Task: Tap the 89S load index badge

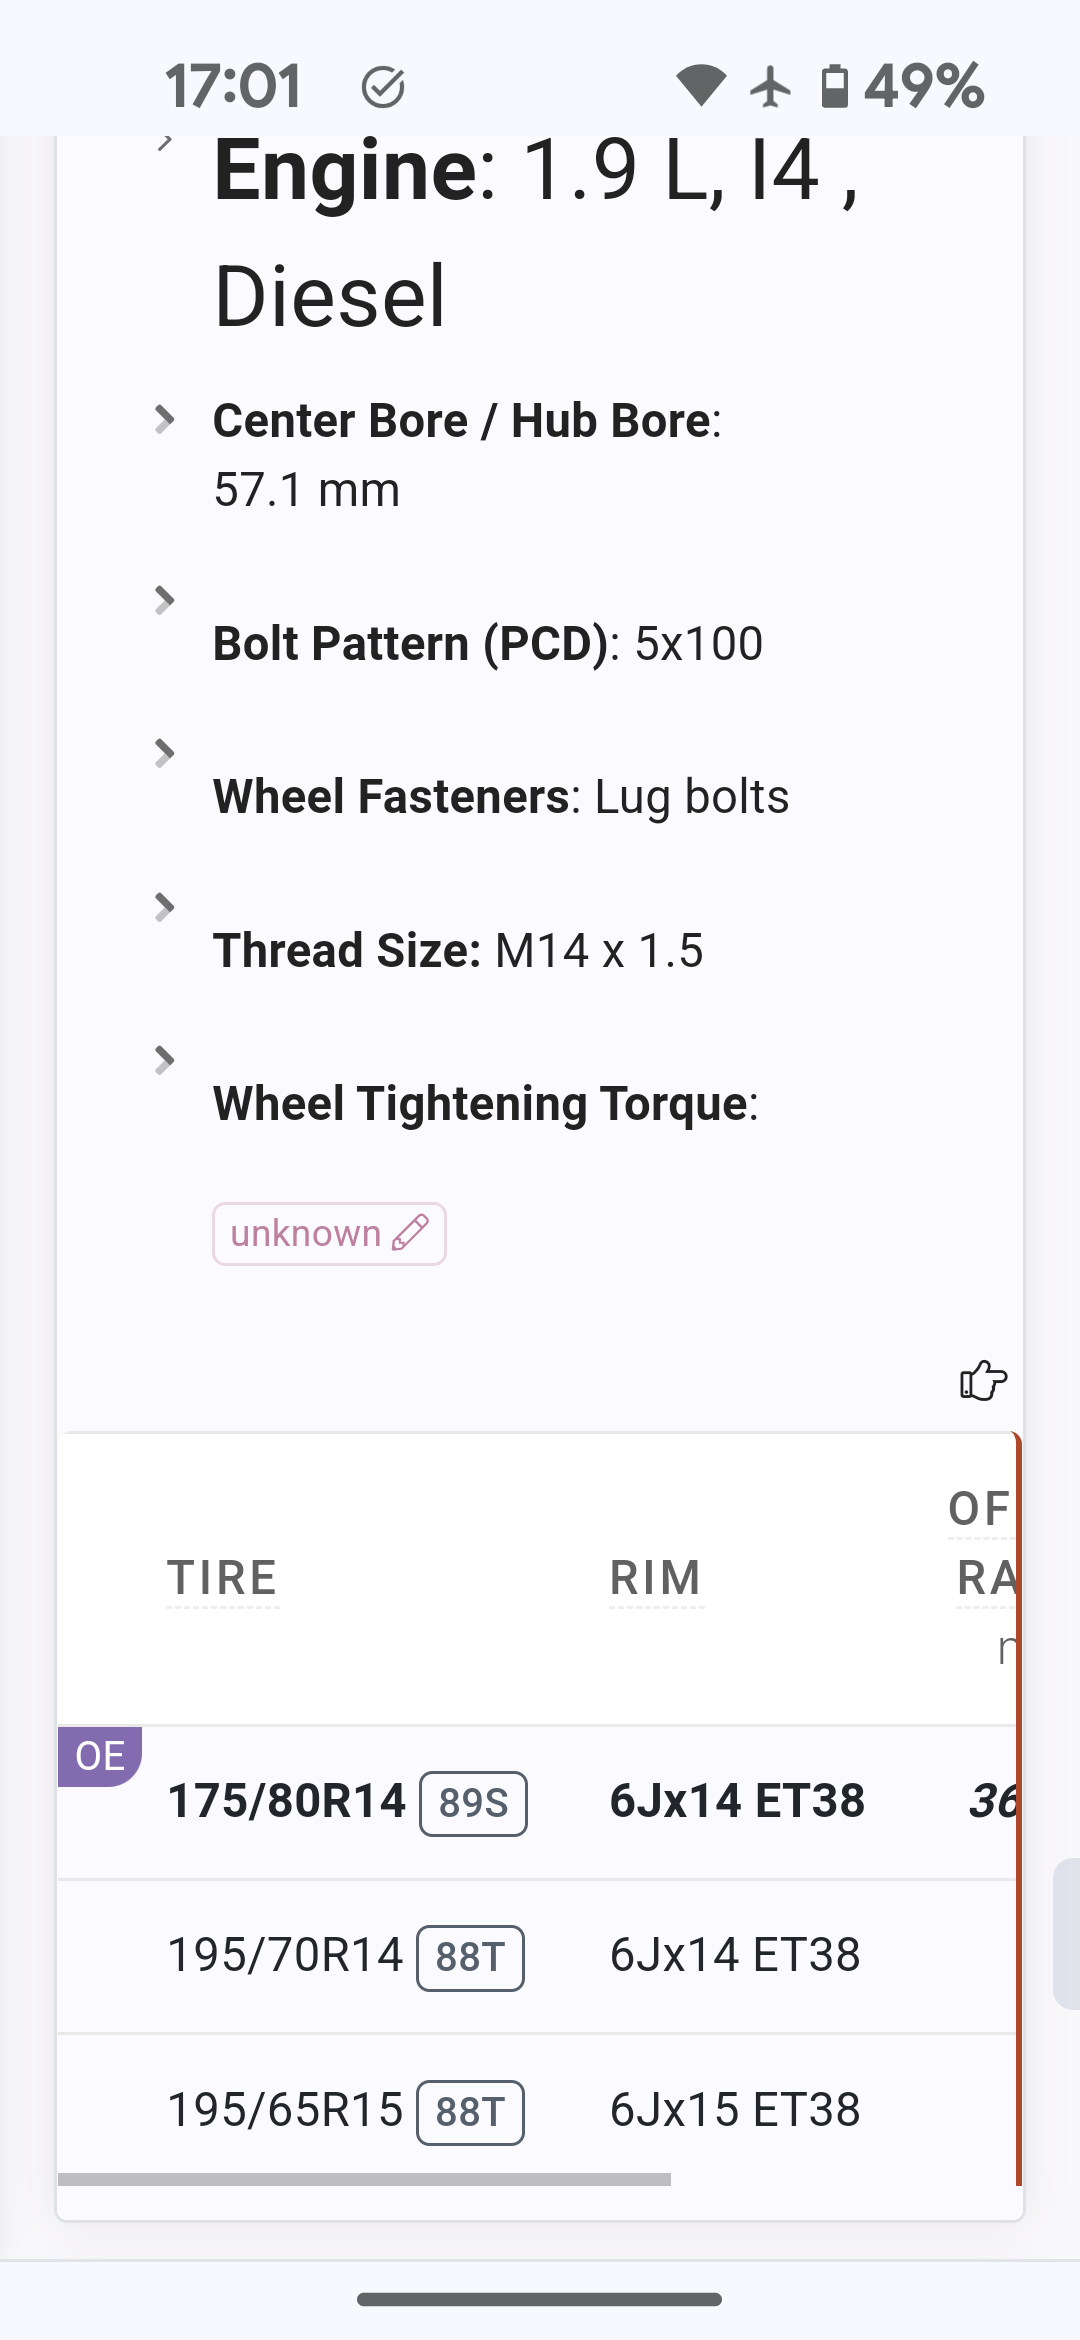Action: tap(473, 1803)
